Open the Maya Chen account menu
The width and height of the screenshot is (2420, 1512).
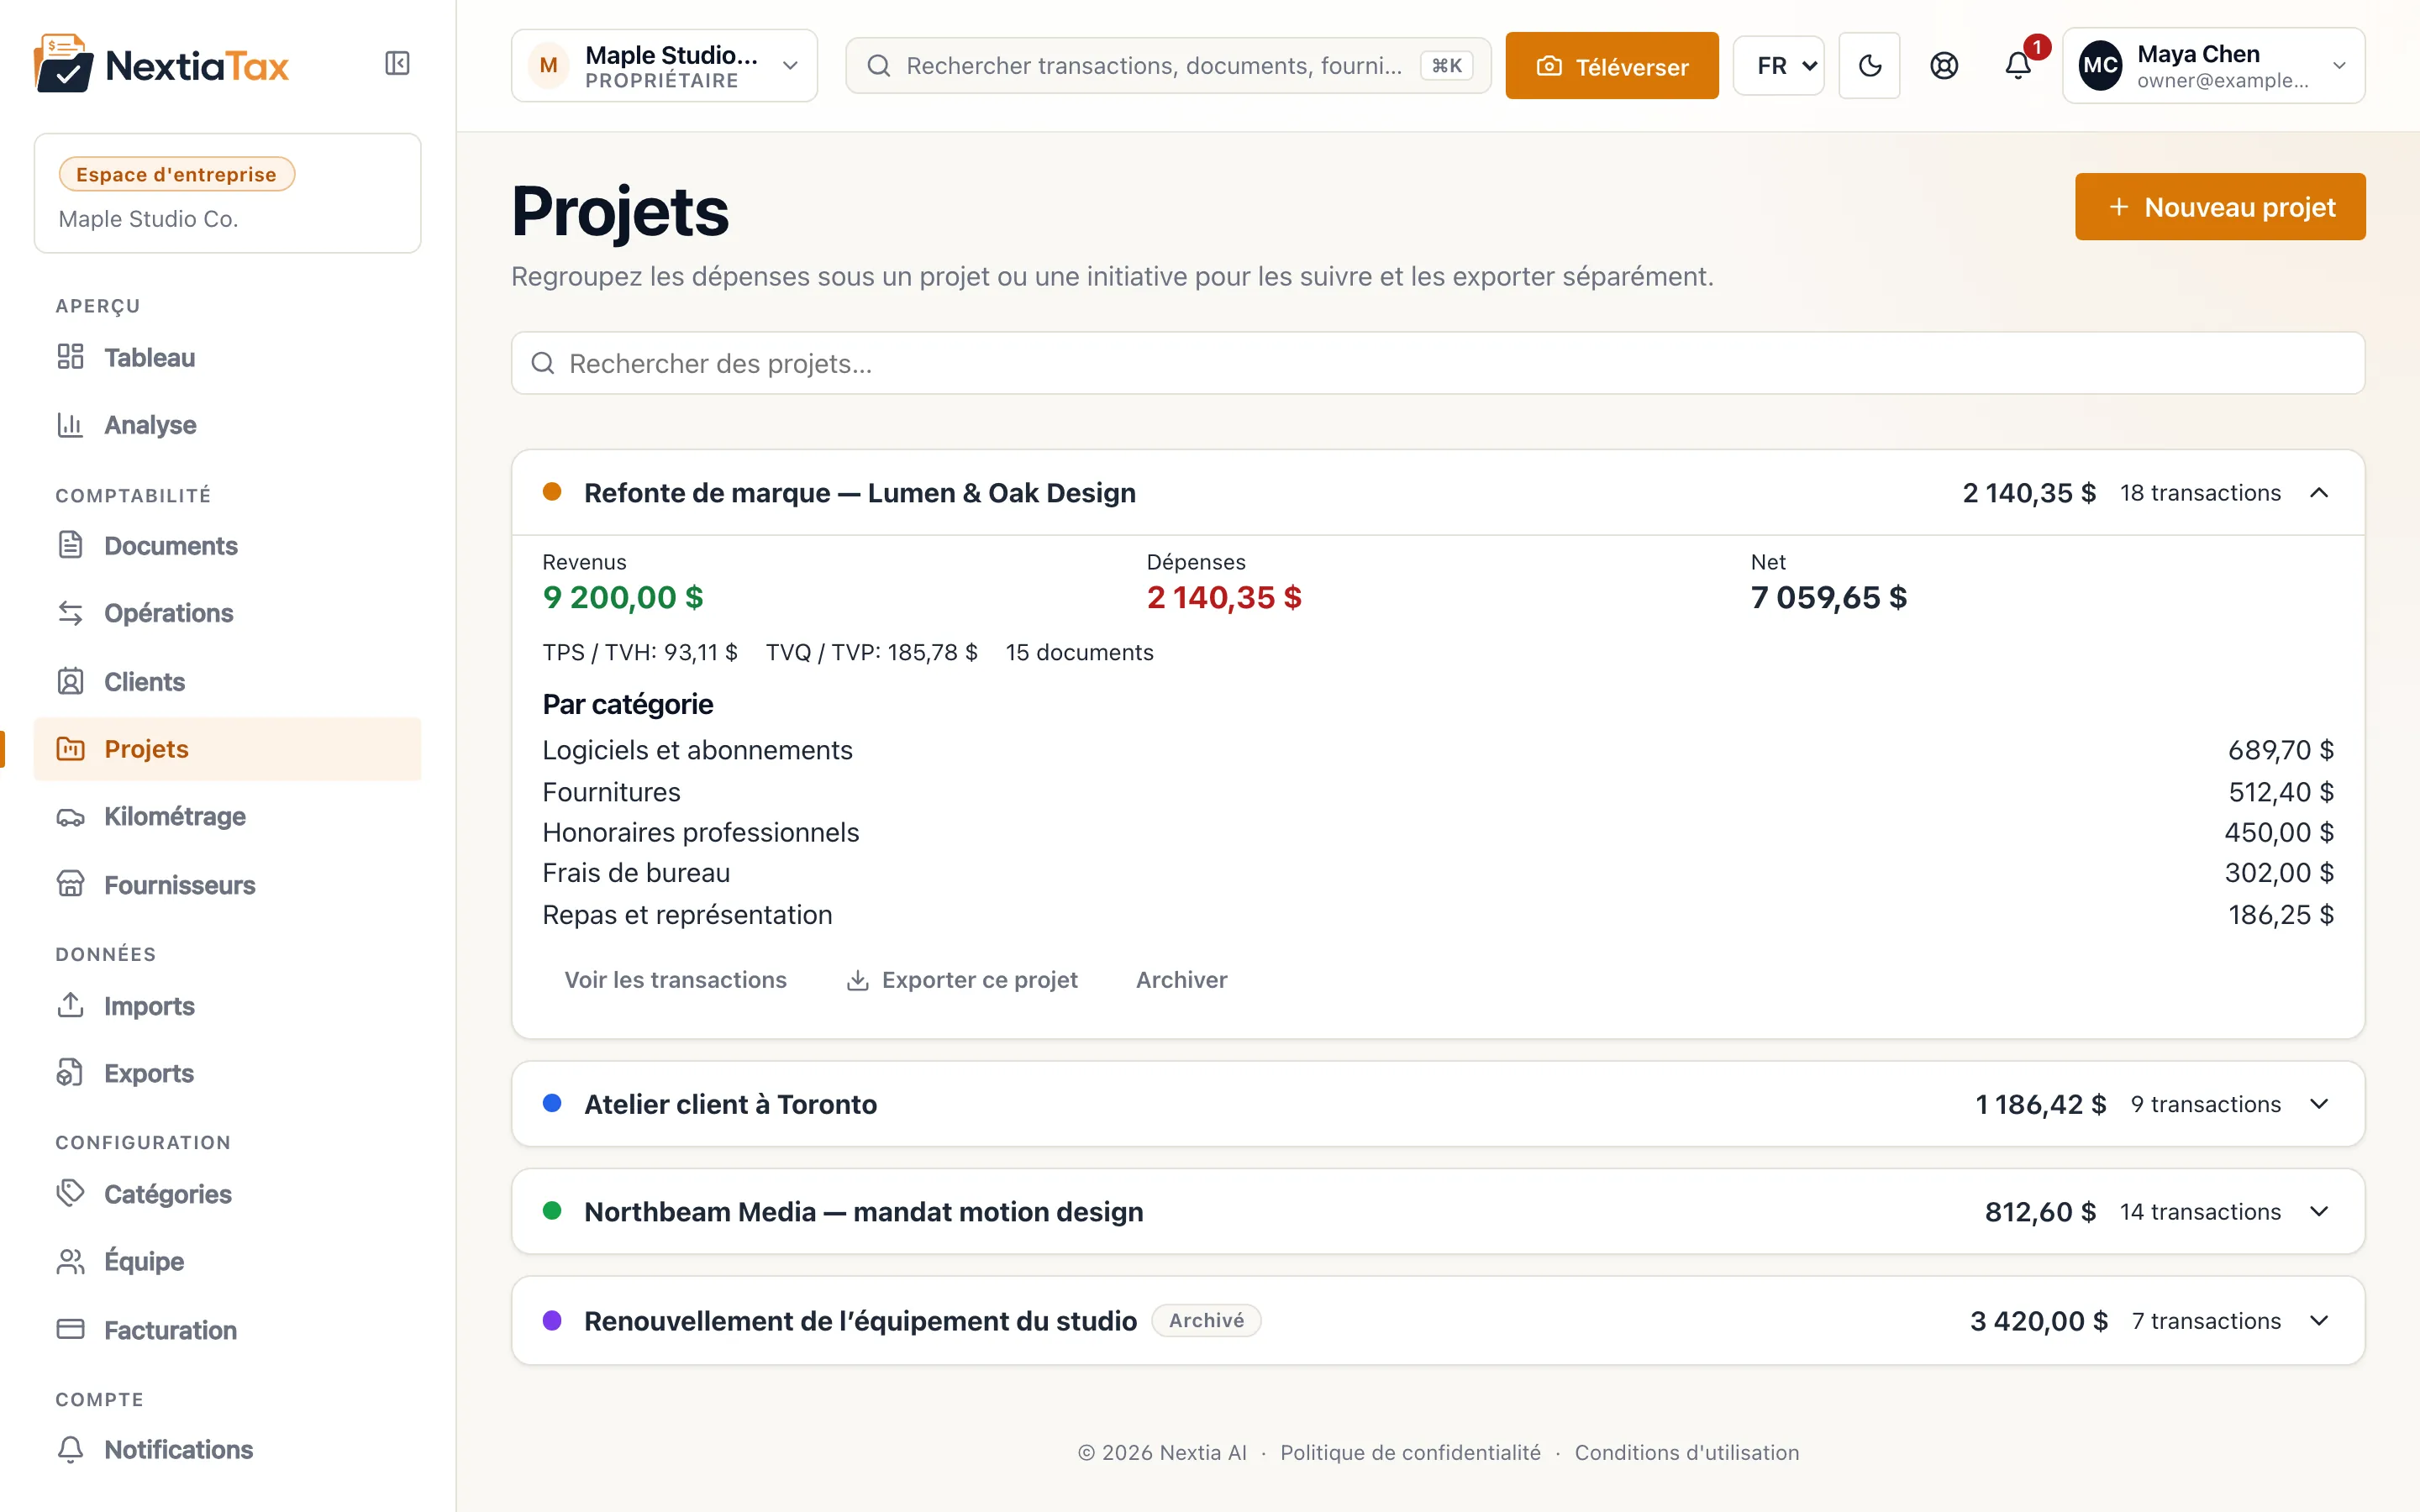2213,66
